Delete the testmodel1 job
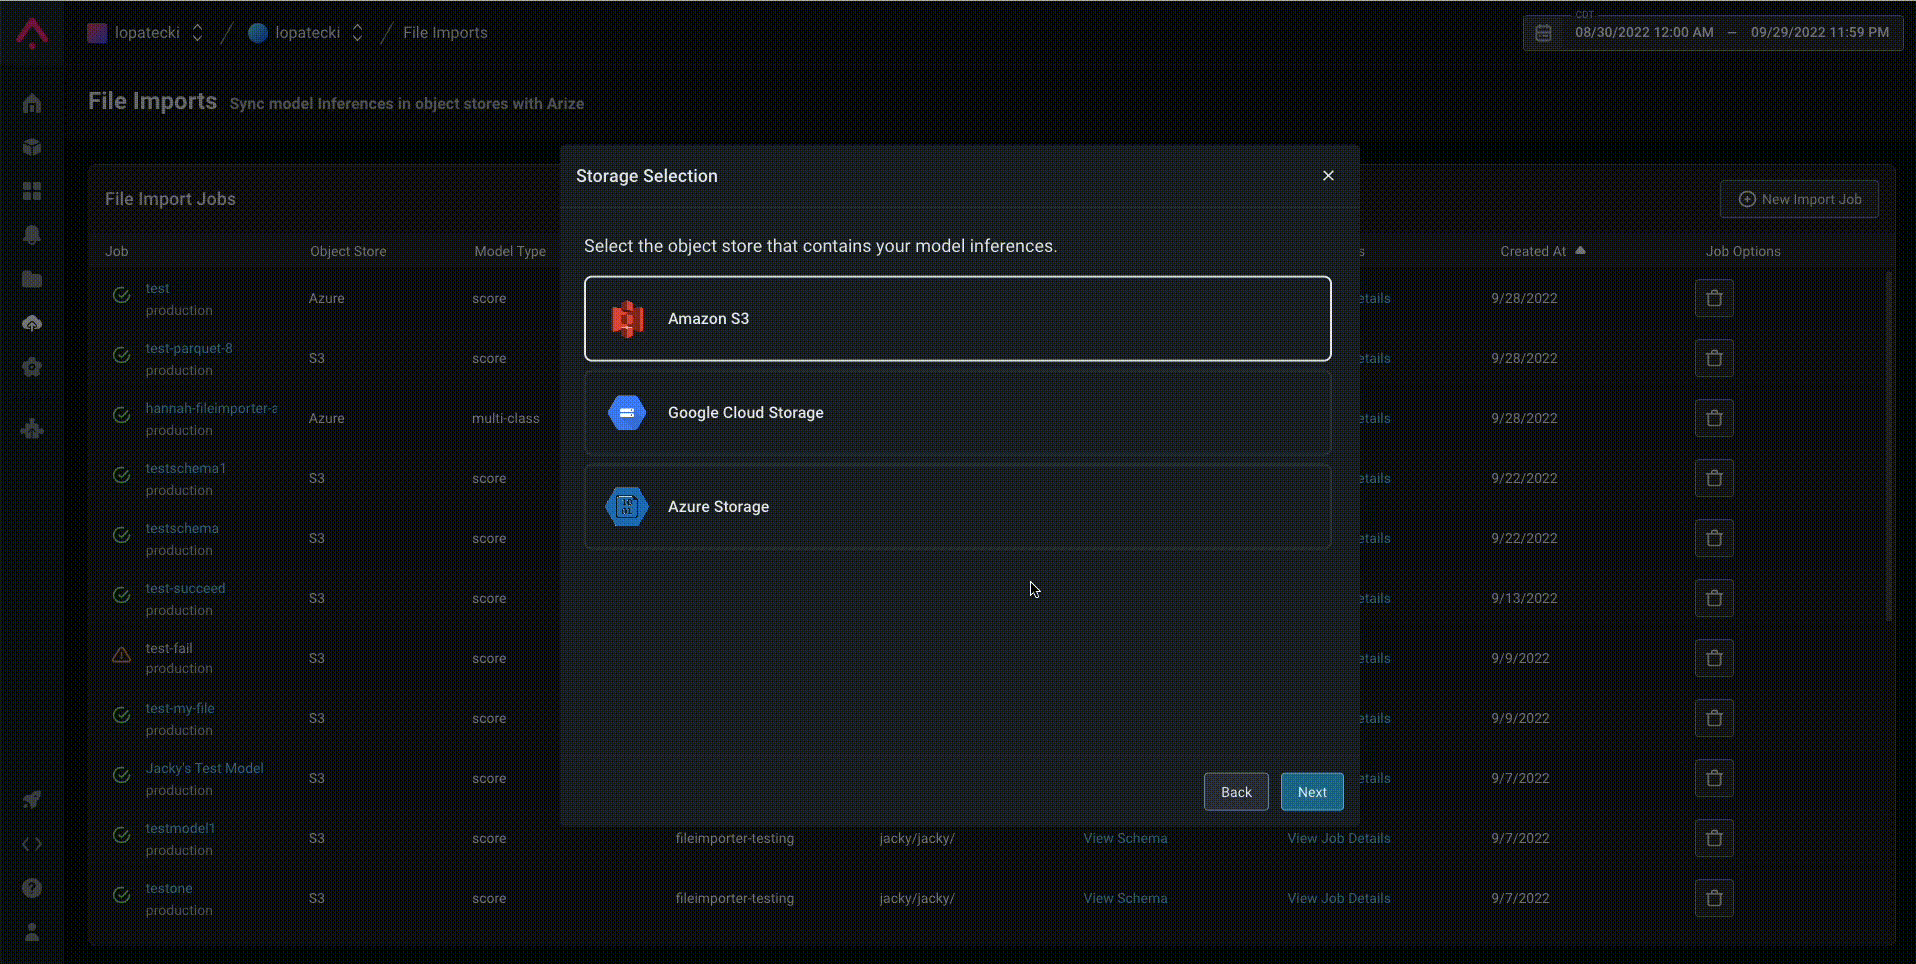Screen dimensions: 1916x964 click(1714, 838)
